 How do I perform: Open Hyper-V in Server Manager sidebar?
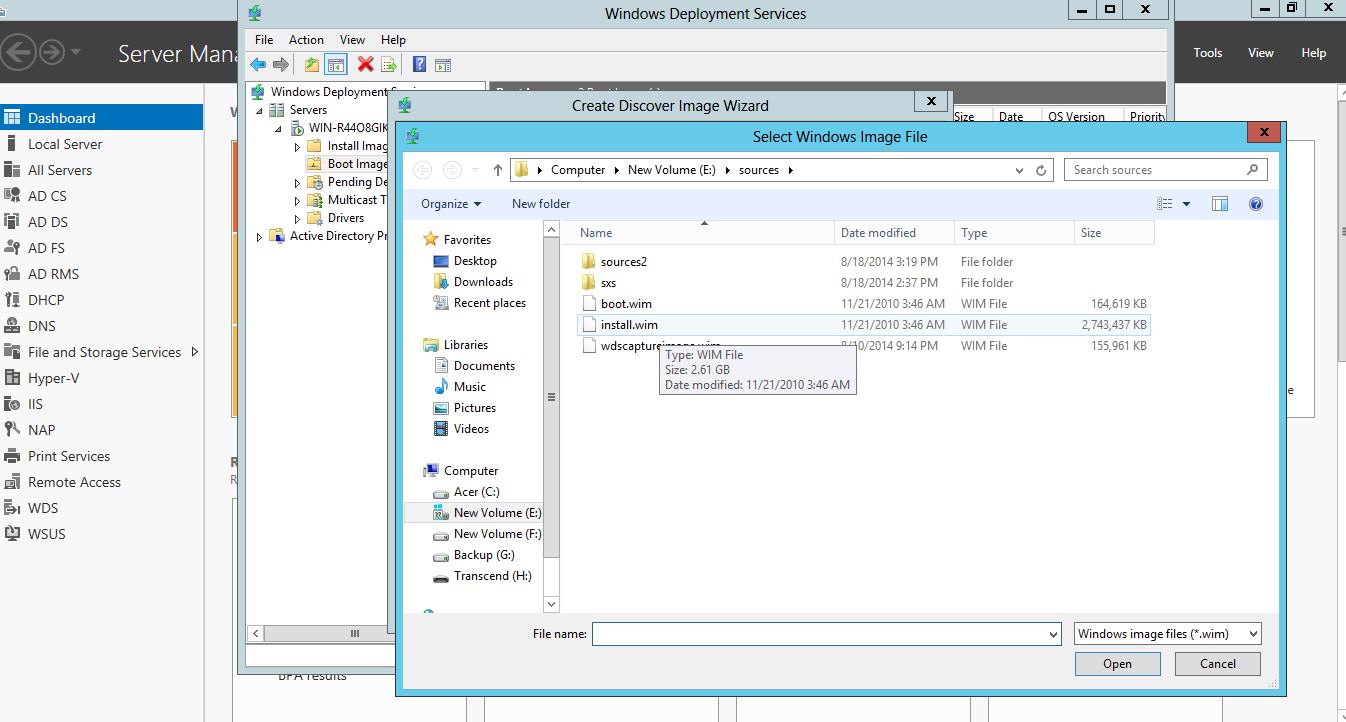(x=53, y=378)
